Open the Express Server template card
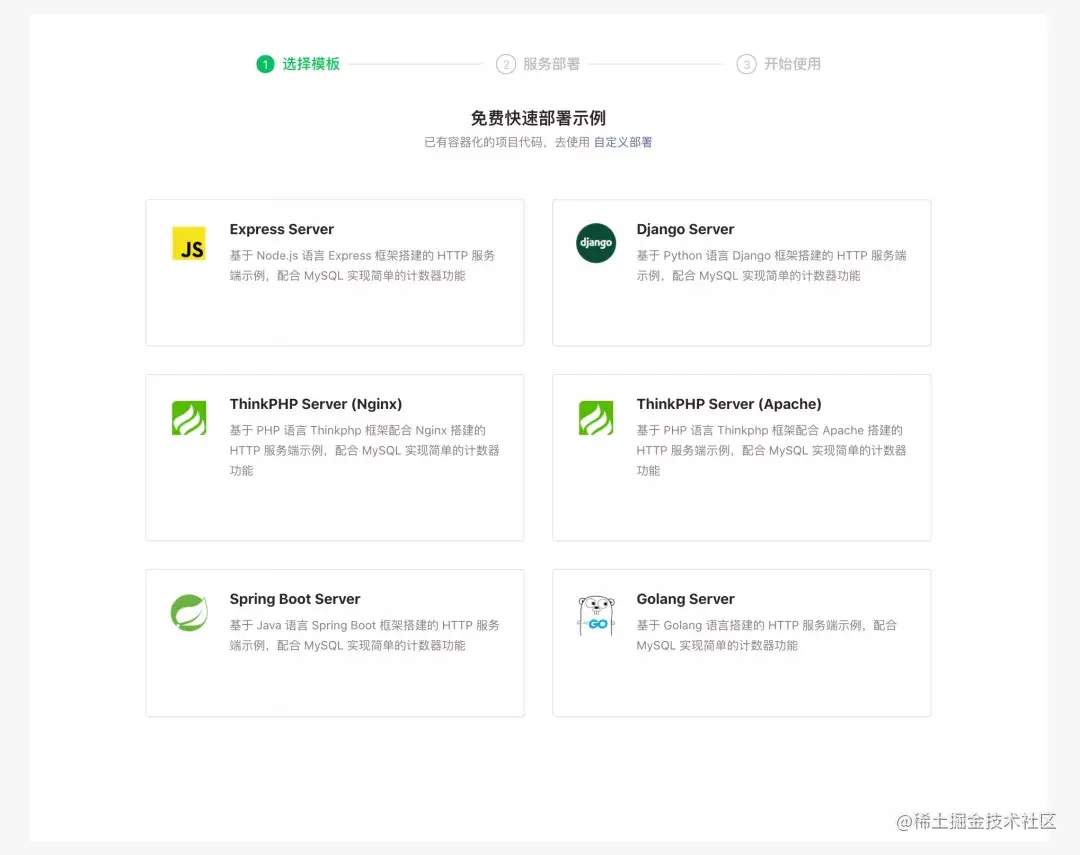This screenshot has height=855, width=1080. [335, 272]
